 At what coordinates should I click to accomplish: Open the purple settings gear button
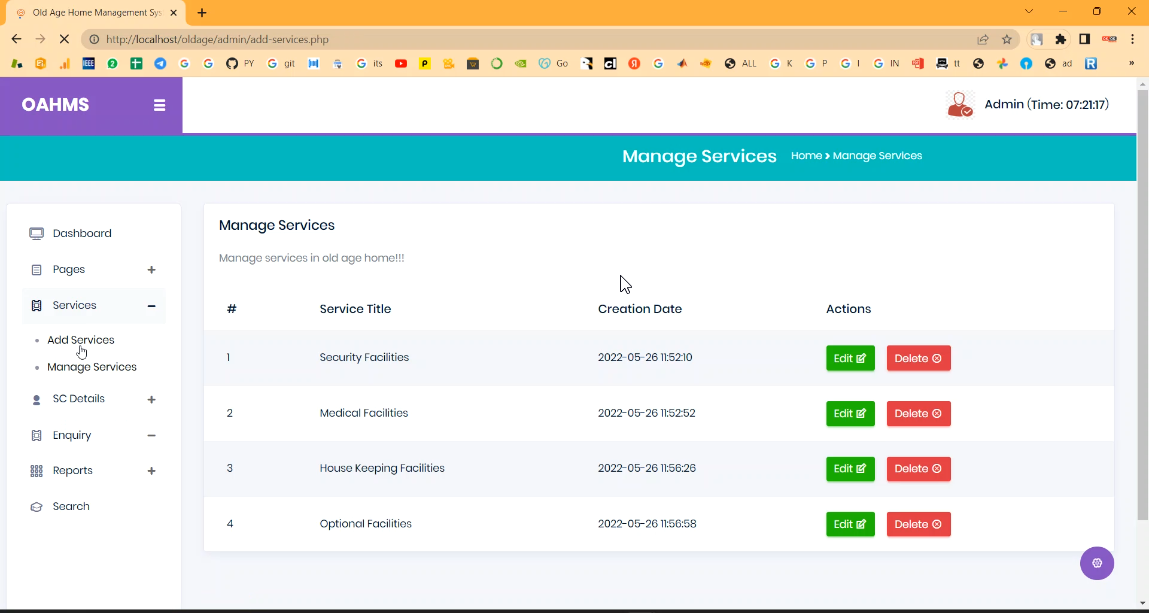[x=1096, y=563]
